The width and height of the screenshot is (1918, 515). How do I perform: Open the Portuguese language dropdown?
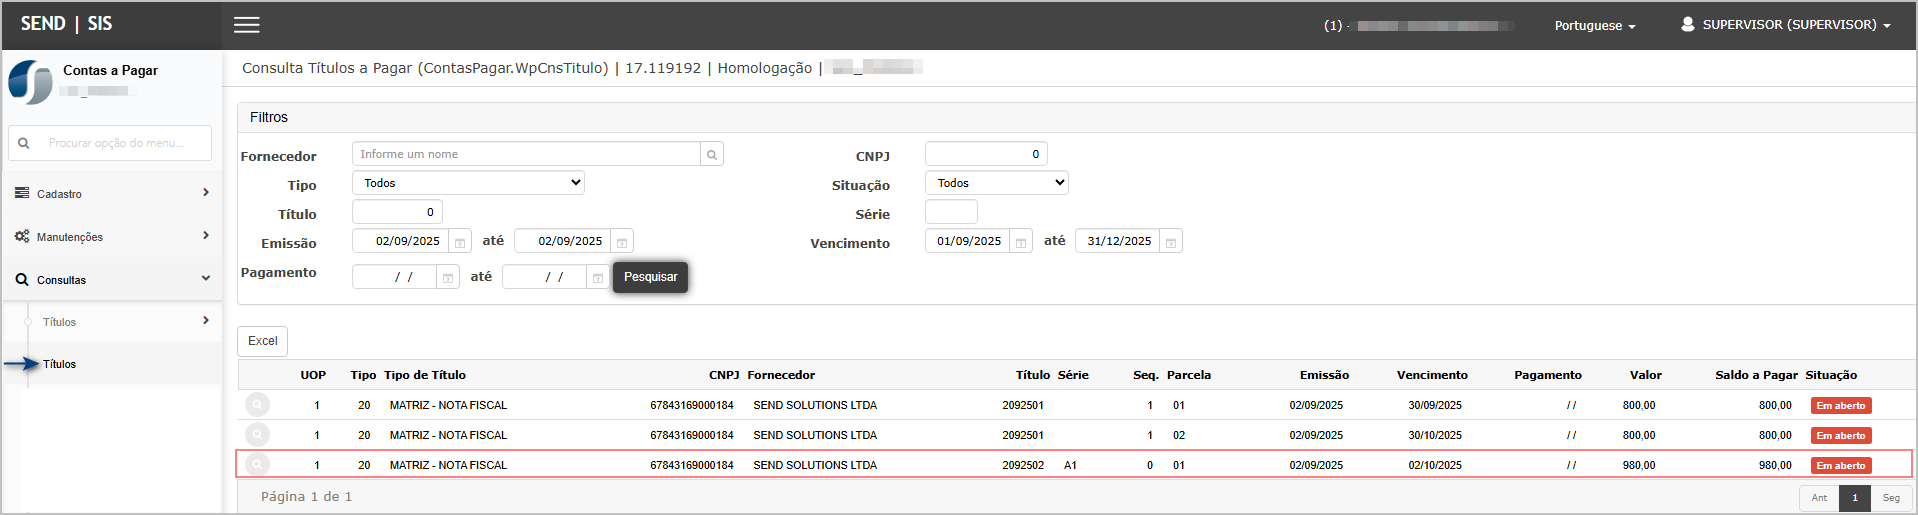coord(1594,26)
